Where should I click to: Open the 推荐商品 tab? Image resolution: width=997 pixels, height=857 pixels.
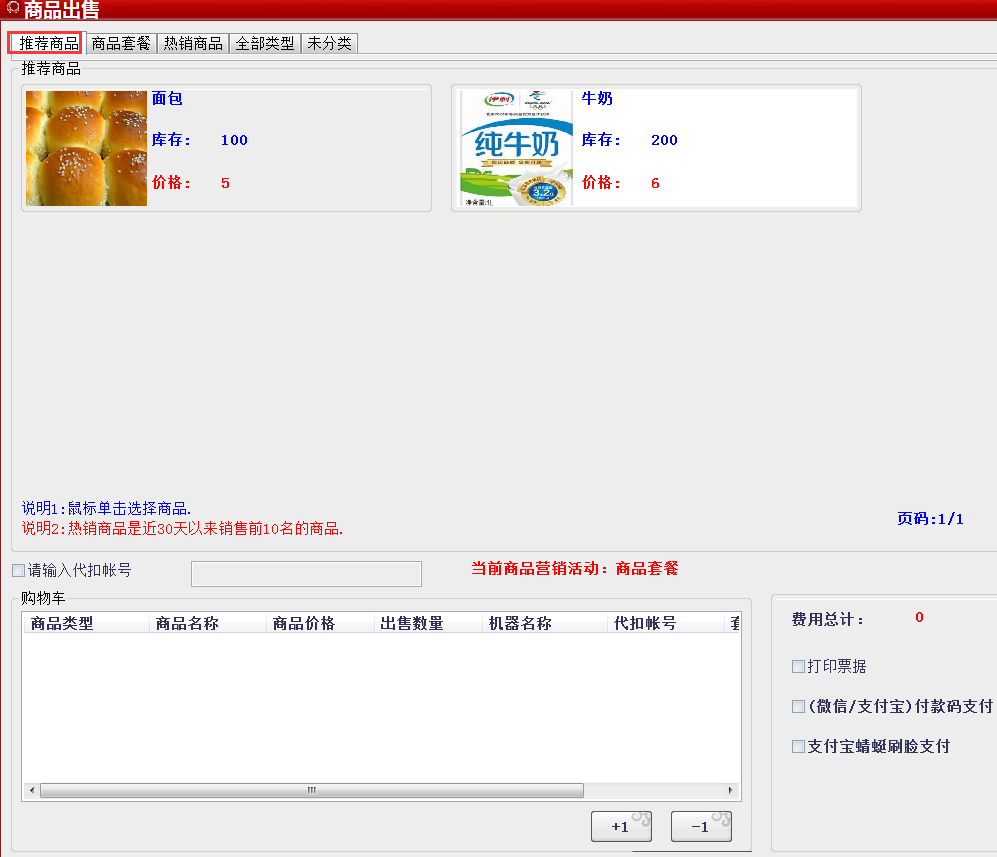pyautogui.click(x=47, y=44)
